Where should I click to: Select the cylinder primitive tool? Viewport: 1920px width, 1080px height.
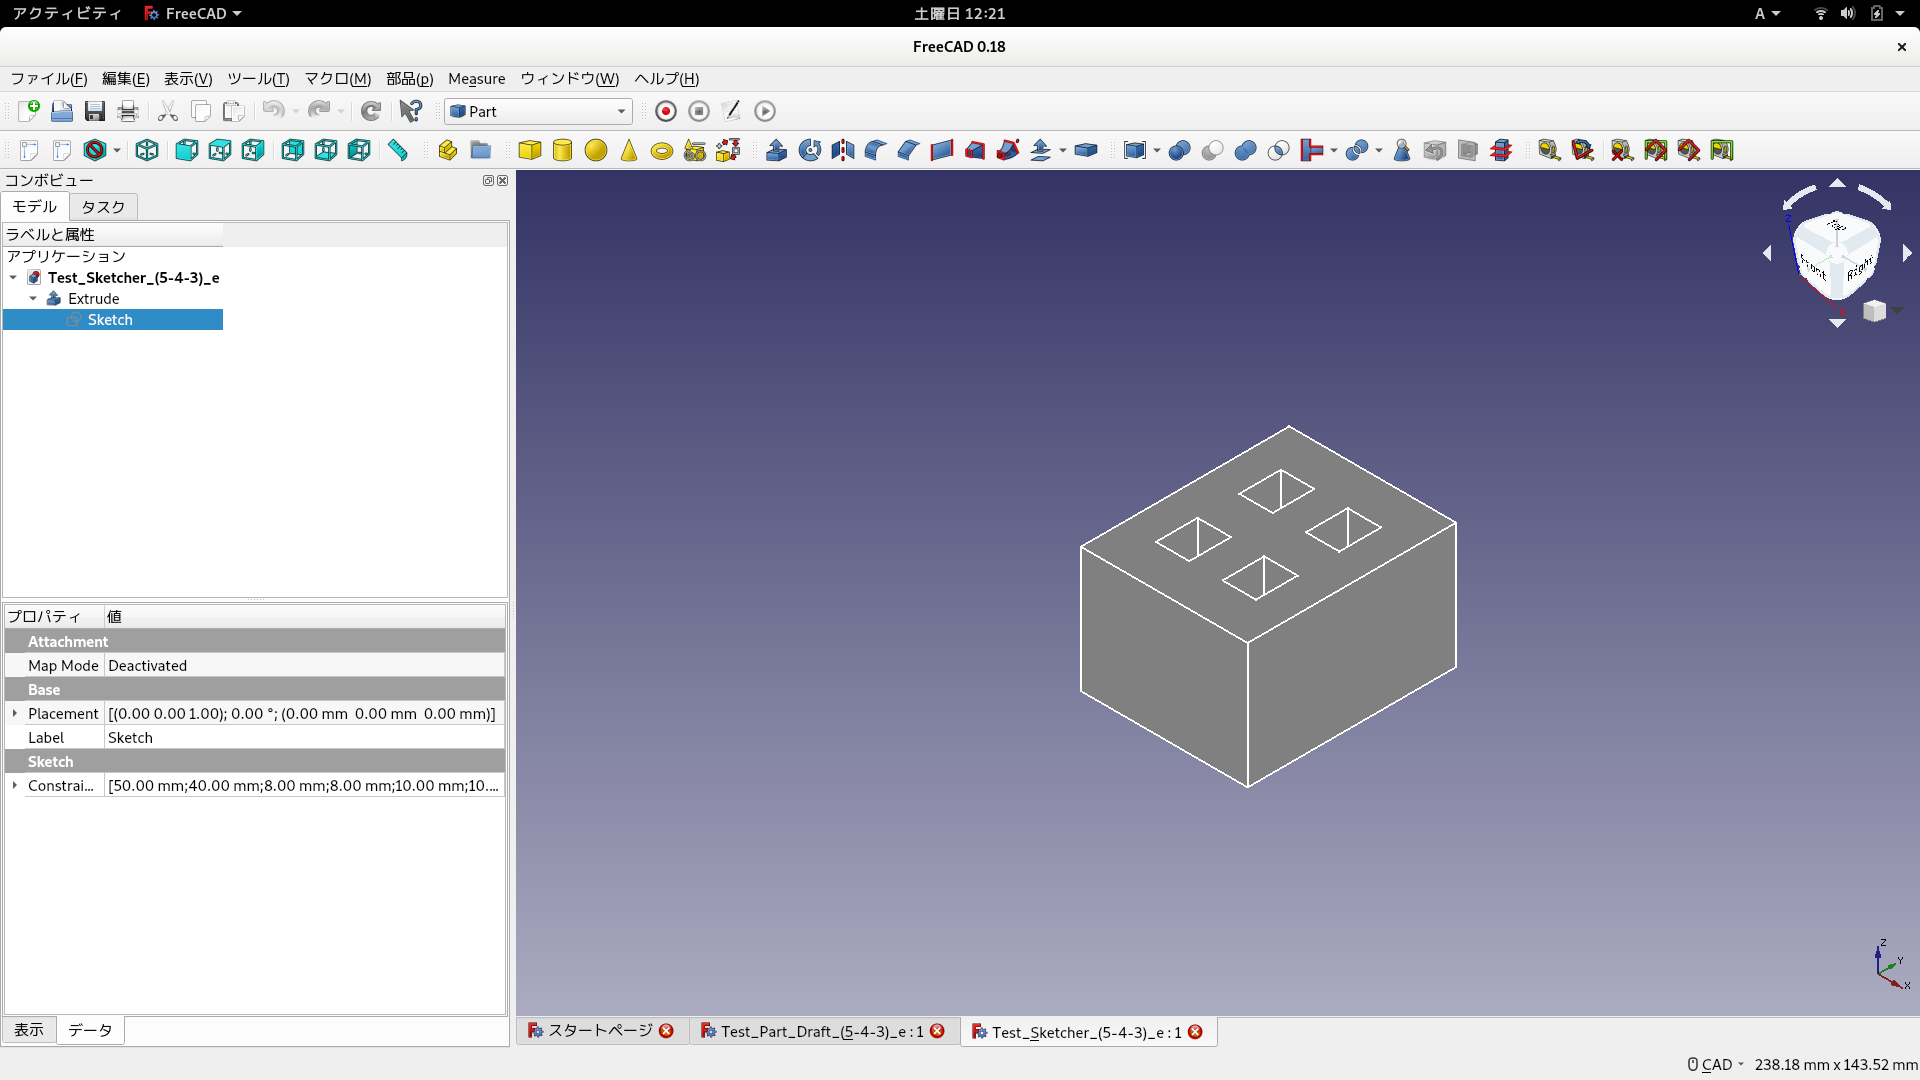tap(562, 150)
